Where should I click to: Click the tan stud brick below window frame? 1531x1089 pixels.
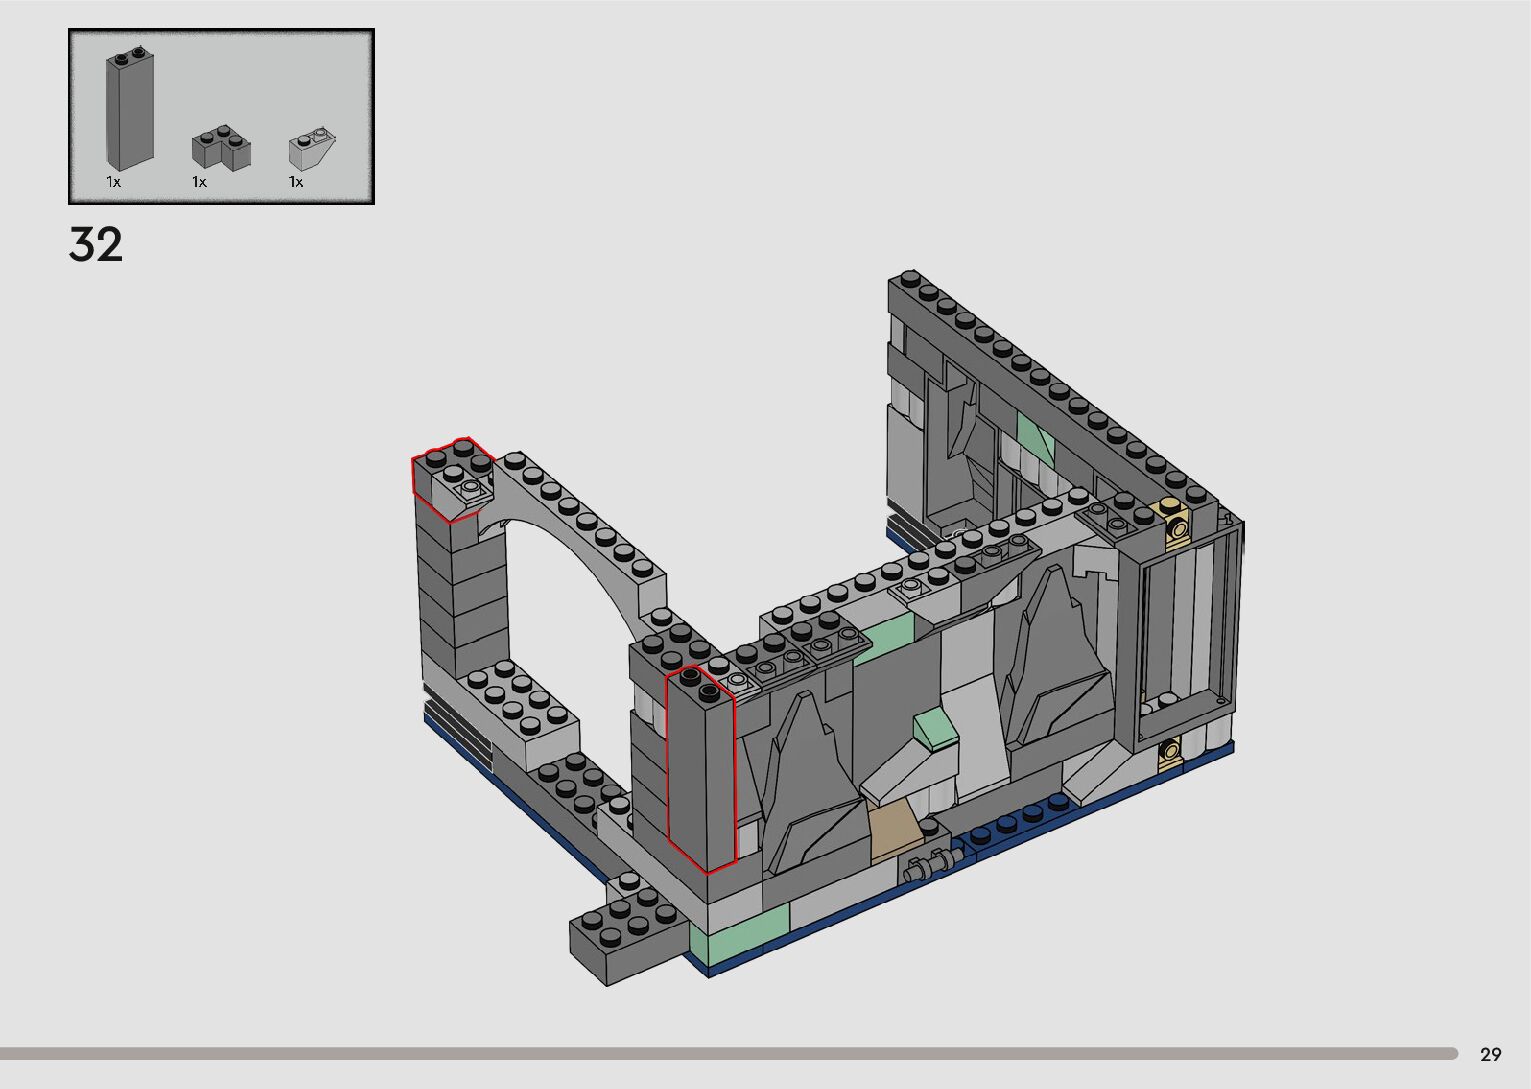pos(1170,753)
